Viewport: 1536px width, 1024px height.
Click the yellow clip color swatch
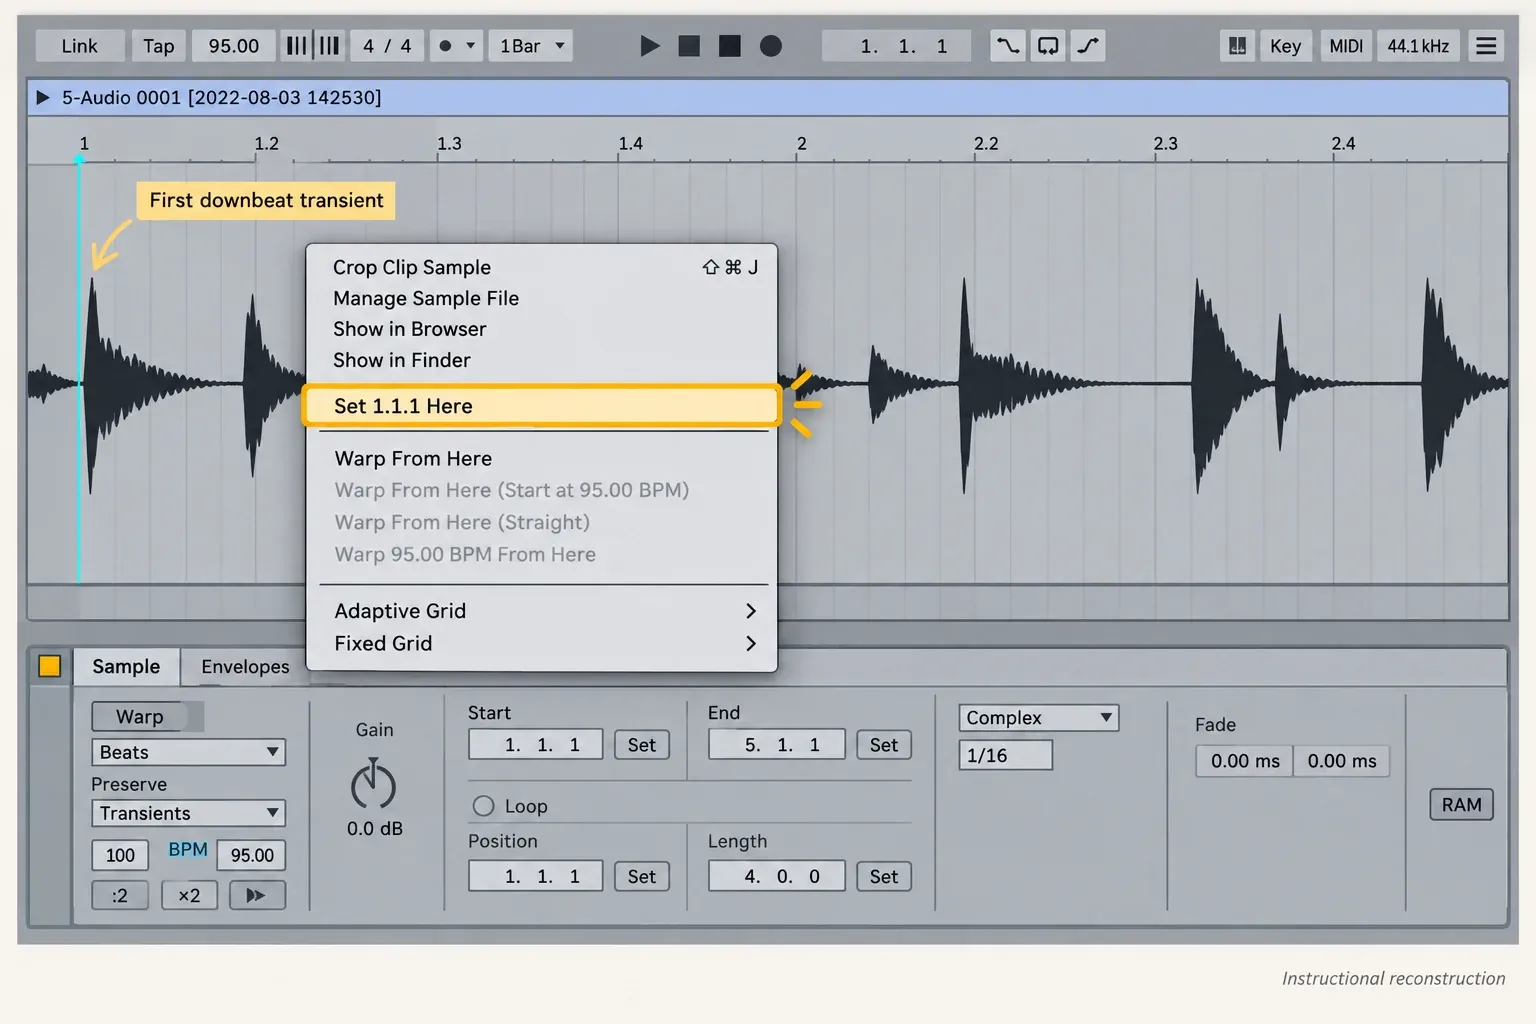(x=49, y=666)
